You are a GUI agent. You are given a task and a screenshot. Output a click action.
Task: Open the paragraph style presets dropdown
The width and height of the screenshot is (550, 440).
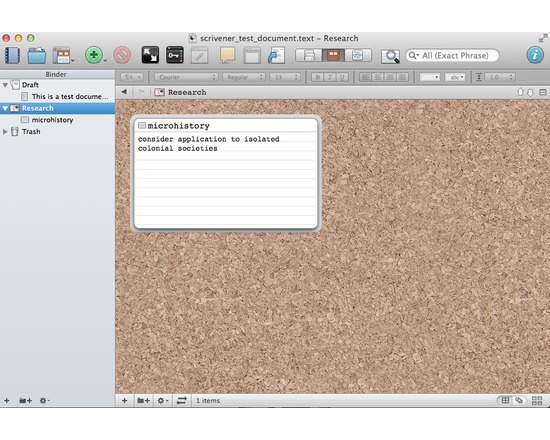point(132,77)
